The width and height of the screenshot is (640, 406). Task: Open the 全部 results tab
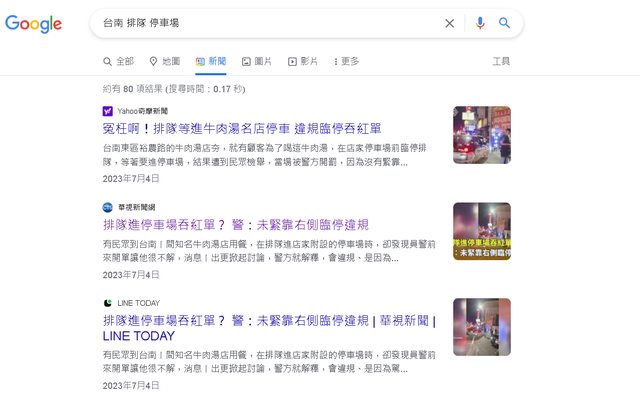point(118,61)
